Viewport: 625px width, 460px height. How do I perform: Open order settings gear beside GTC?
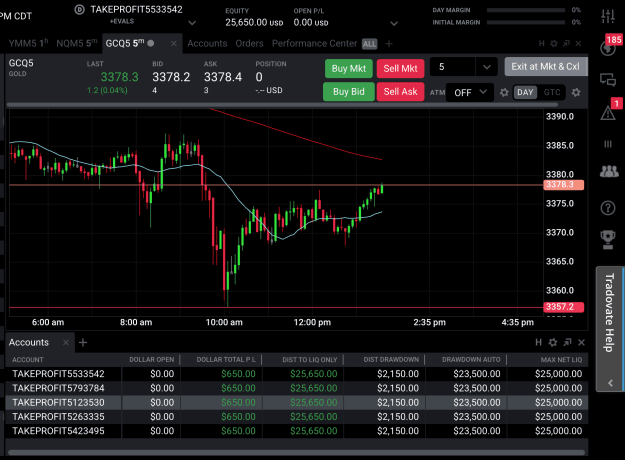click(576, 92)
